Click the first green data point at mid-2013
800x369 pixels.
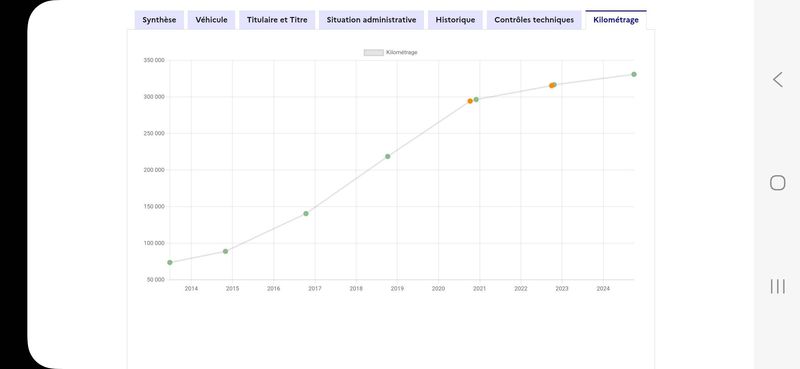click(170, 262)
